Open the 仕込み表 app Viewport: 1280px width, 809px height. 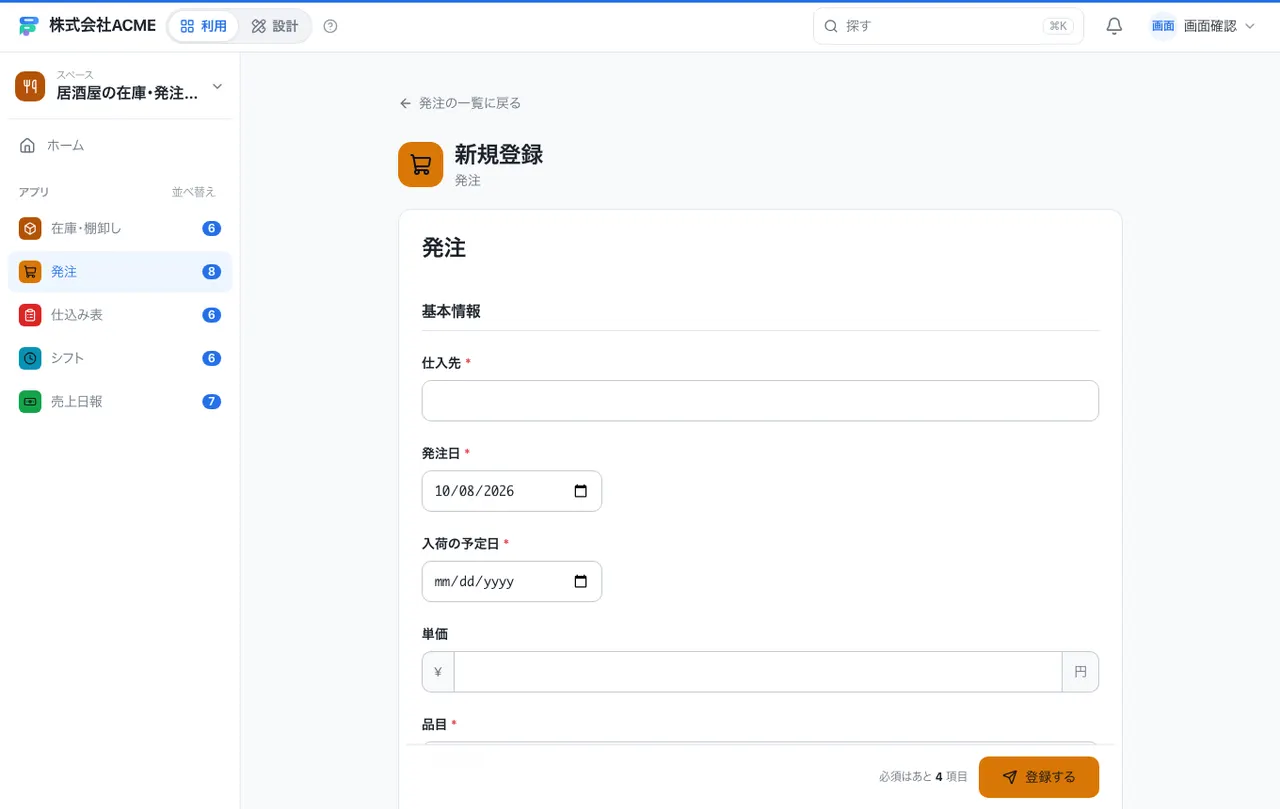(120, 315)
